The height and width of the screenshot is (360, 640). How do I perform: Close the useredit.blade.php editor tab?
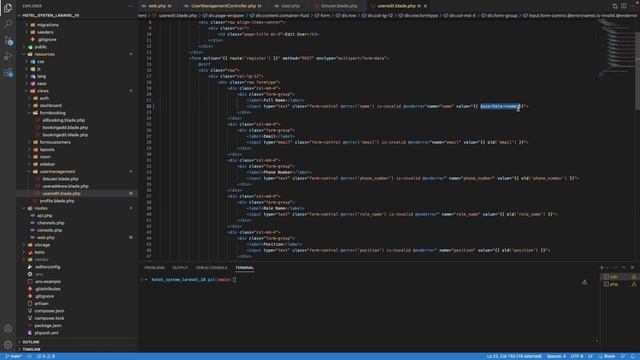[426, 6]
